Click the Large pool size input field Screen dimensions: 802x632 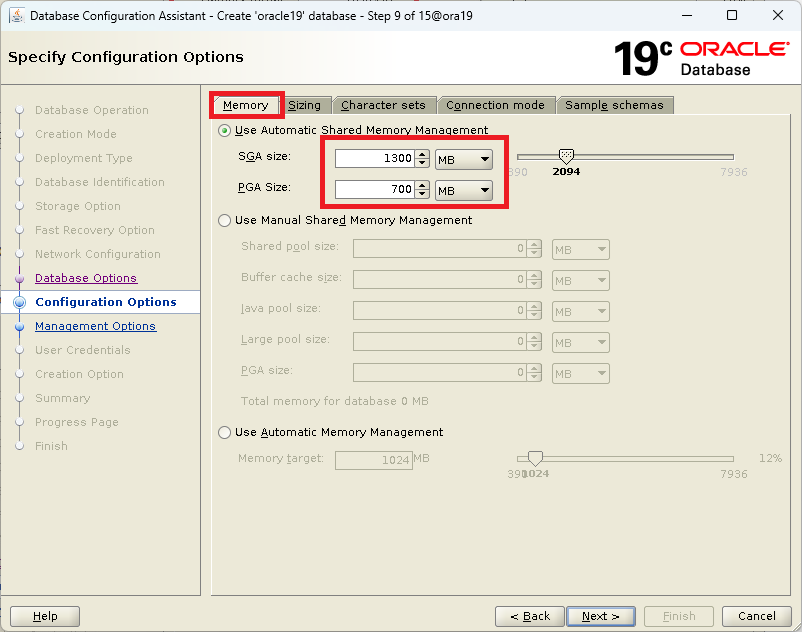440,342
